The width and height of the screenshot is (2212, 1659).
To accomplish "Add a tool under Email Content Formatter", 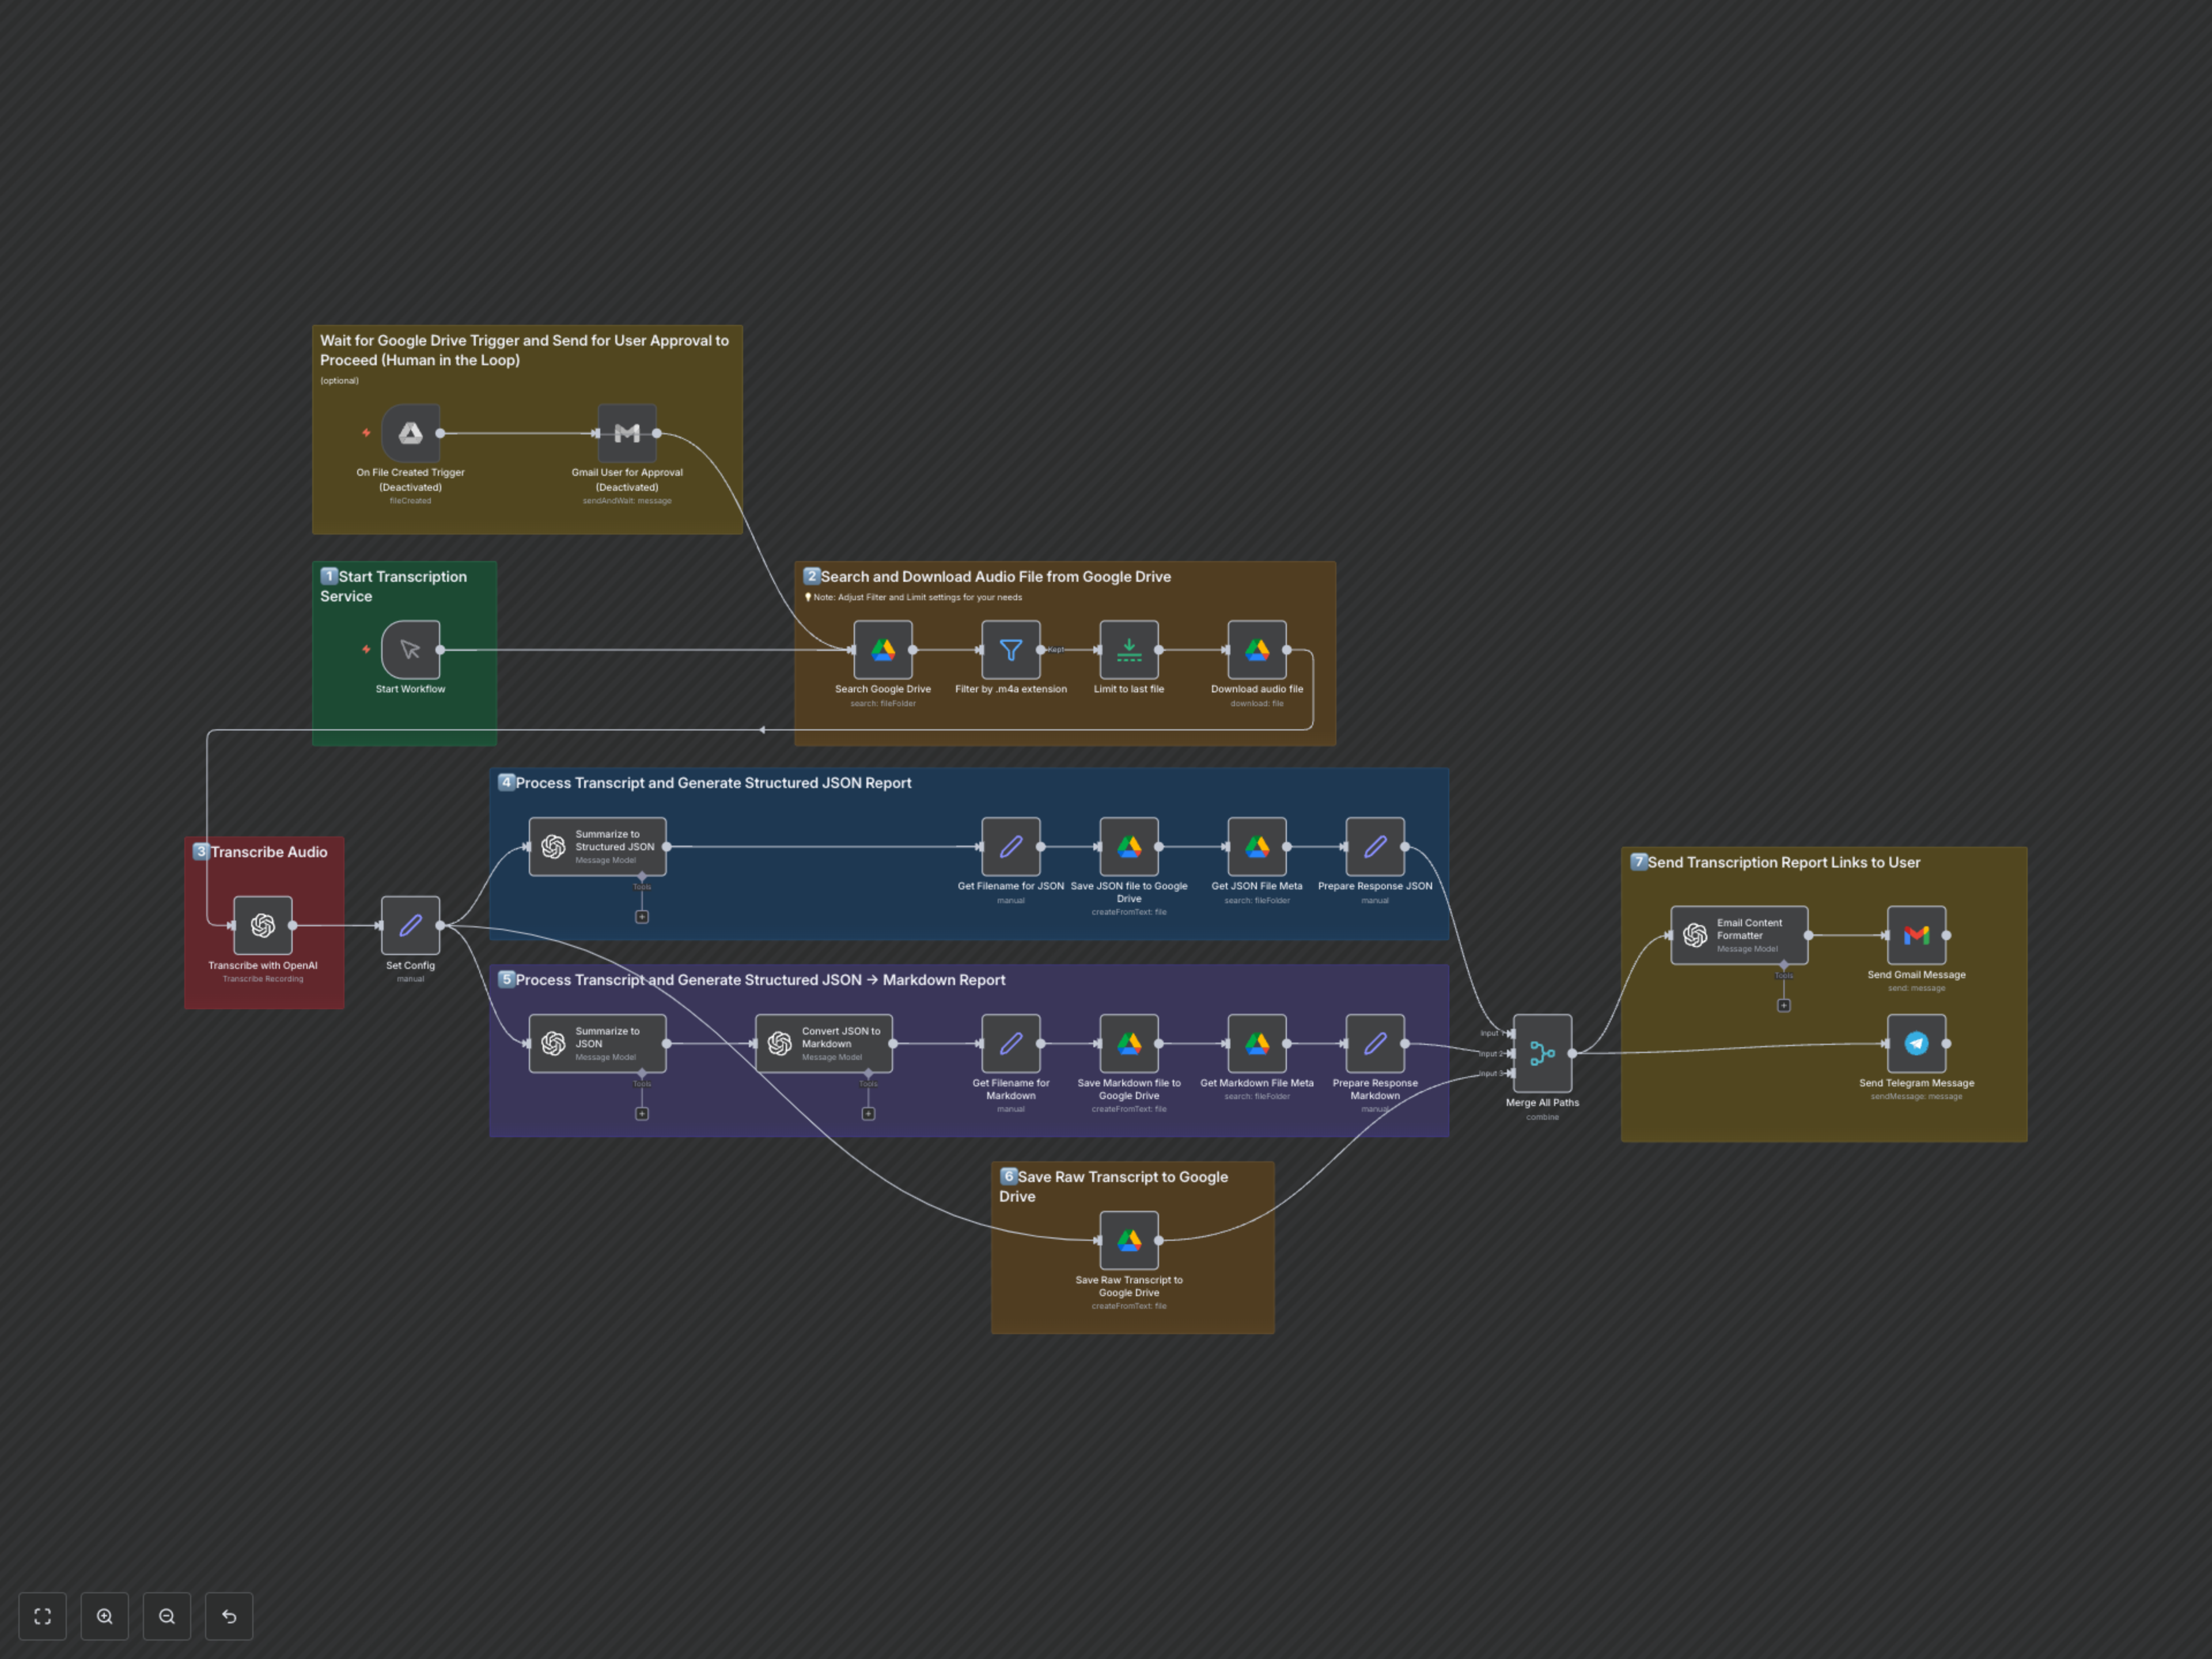I will pyautogui.click(x=1784, y=1005).
